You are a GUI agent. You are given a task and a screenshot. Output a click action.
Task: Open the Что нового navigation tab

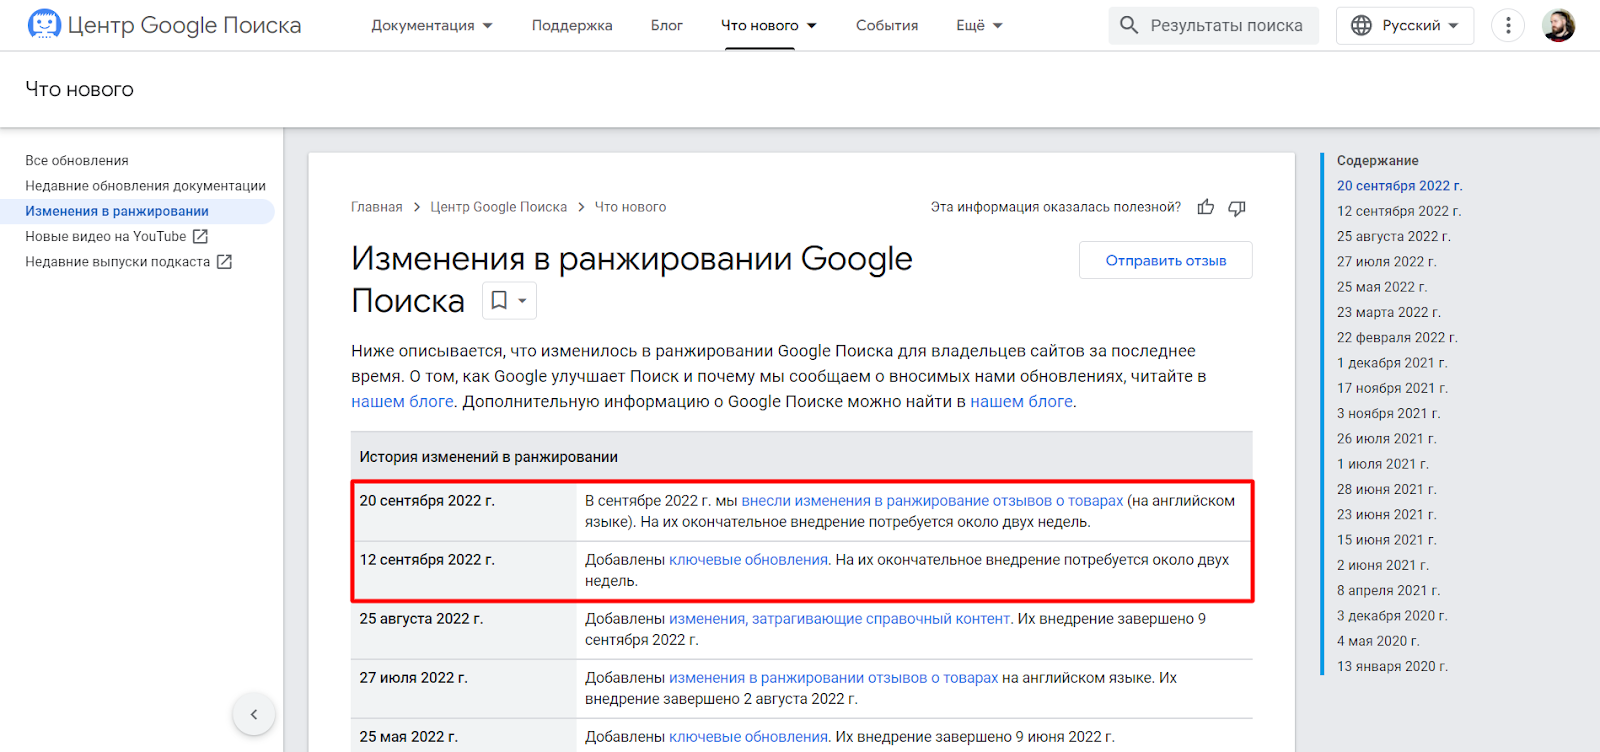point(768,26)
